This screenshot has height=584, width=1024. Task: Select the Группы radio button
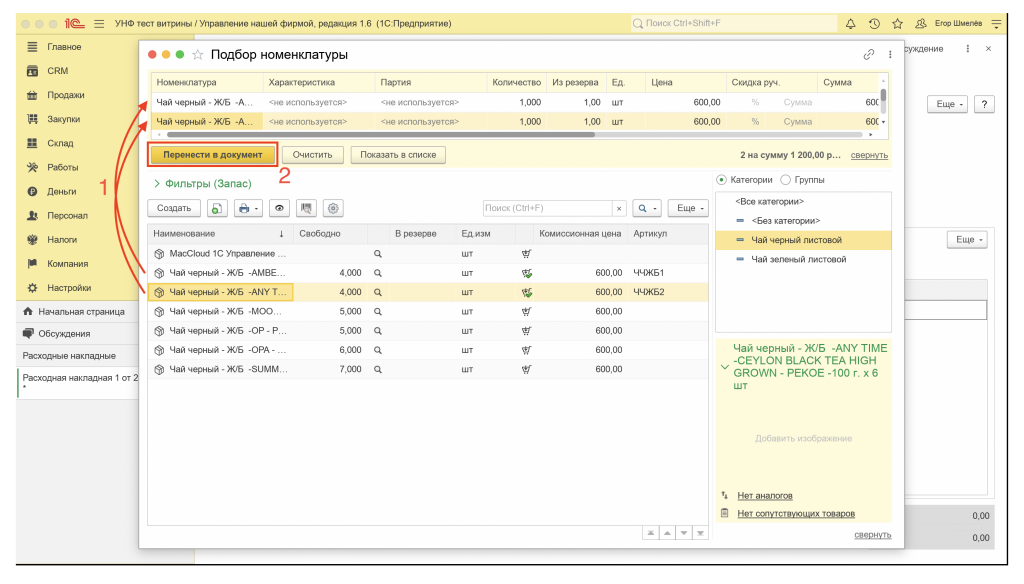pos(786,180)
